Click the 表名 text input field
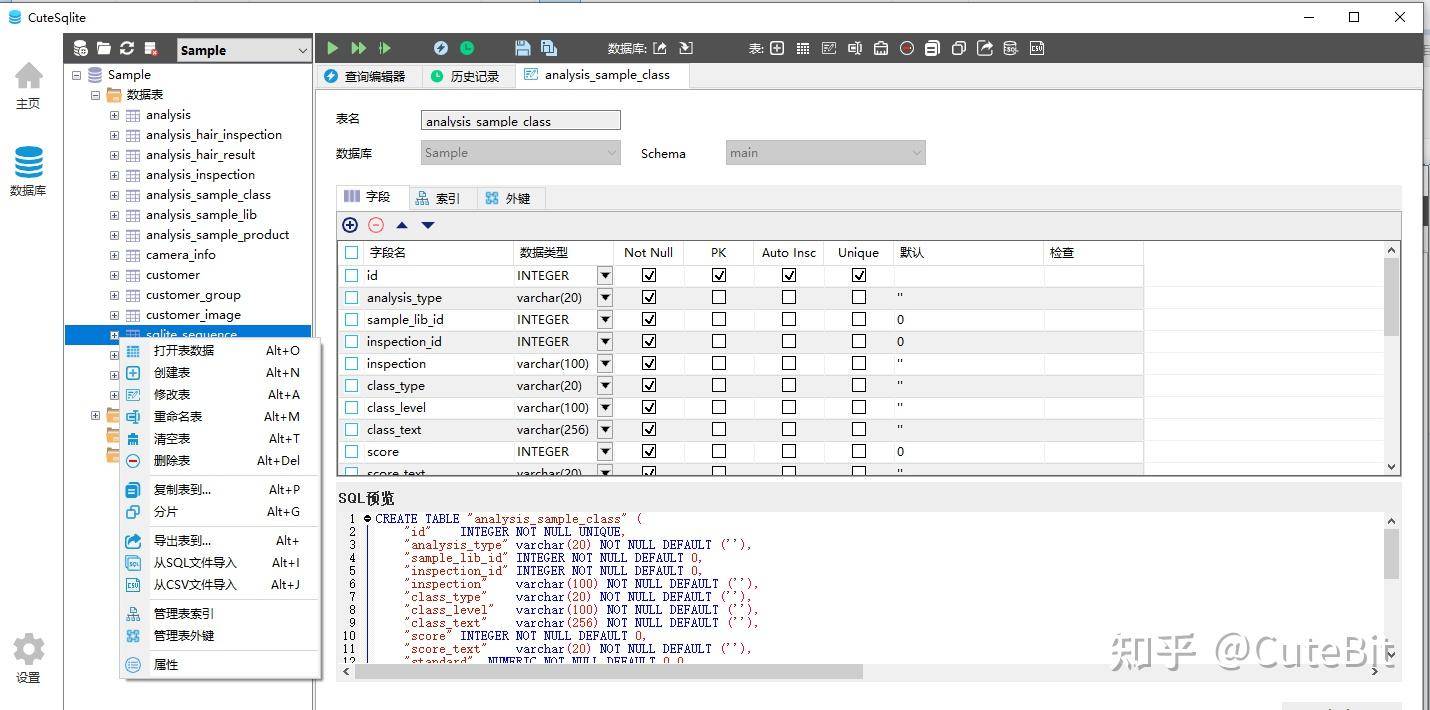 [521, 121]
